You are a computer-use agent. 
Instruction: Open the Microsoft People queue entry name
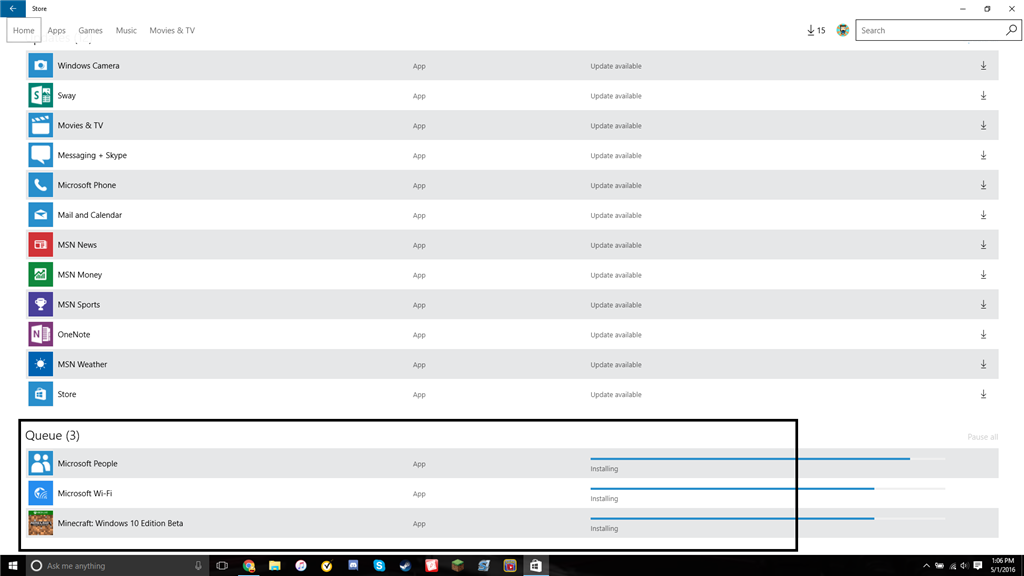(x=88, y=463)
